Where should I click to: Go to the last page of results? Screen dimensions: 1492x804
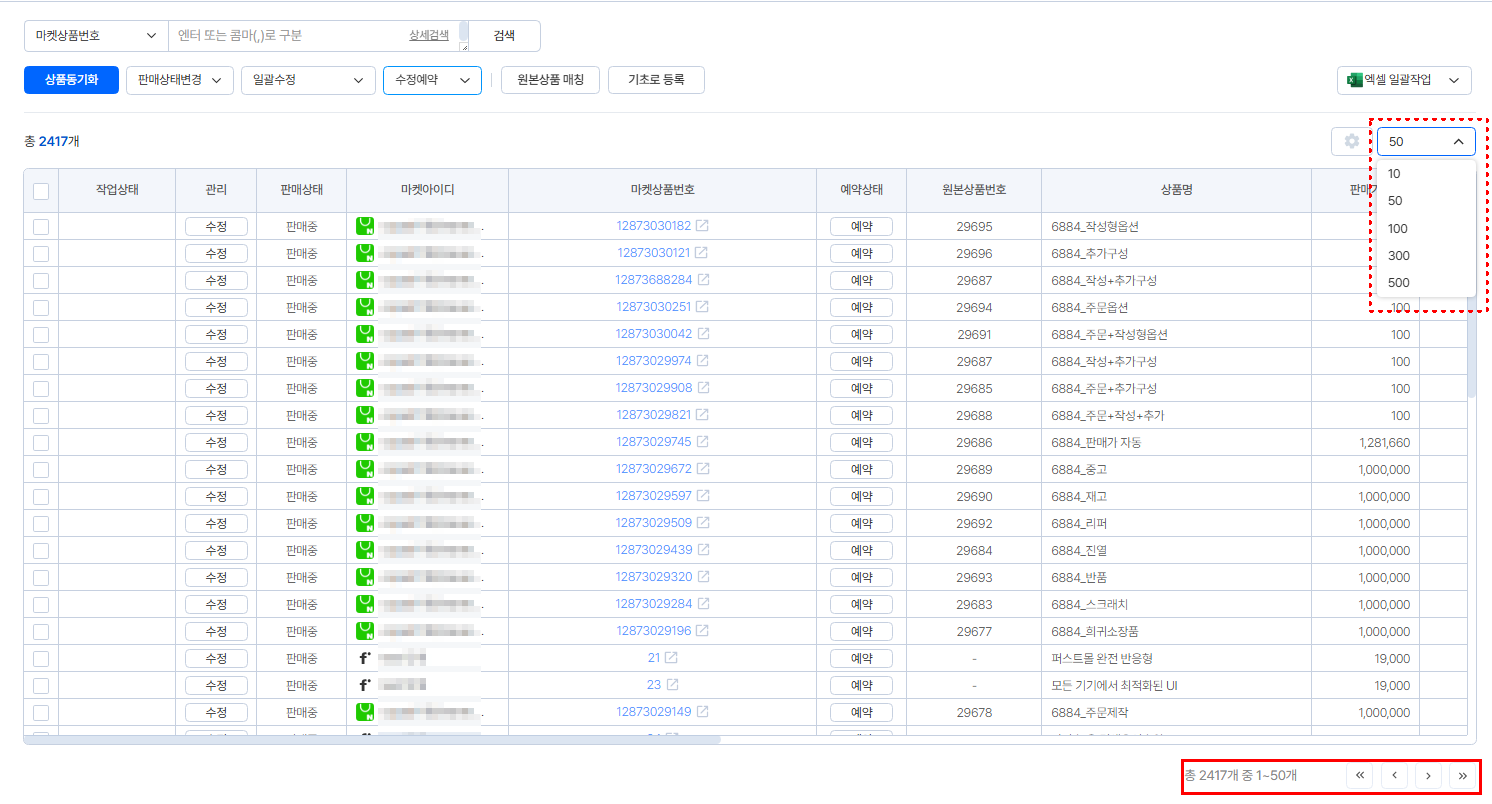pos(1463,775)
